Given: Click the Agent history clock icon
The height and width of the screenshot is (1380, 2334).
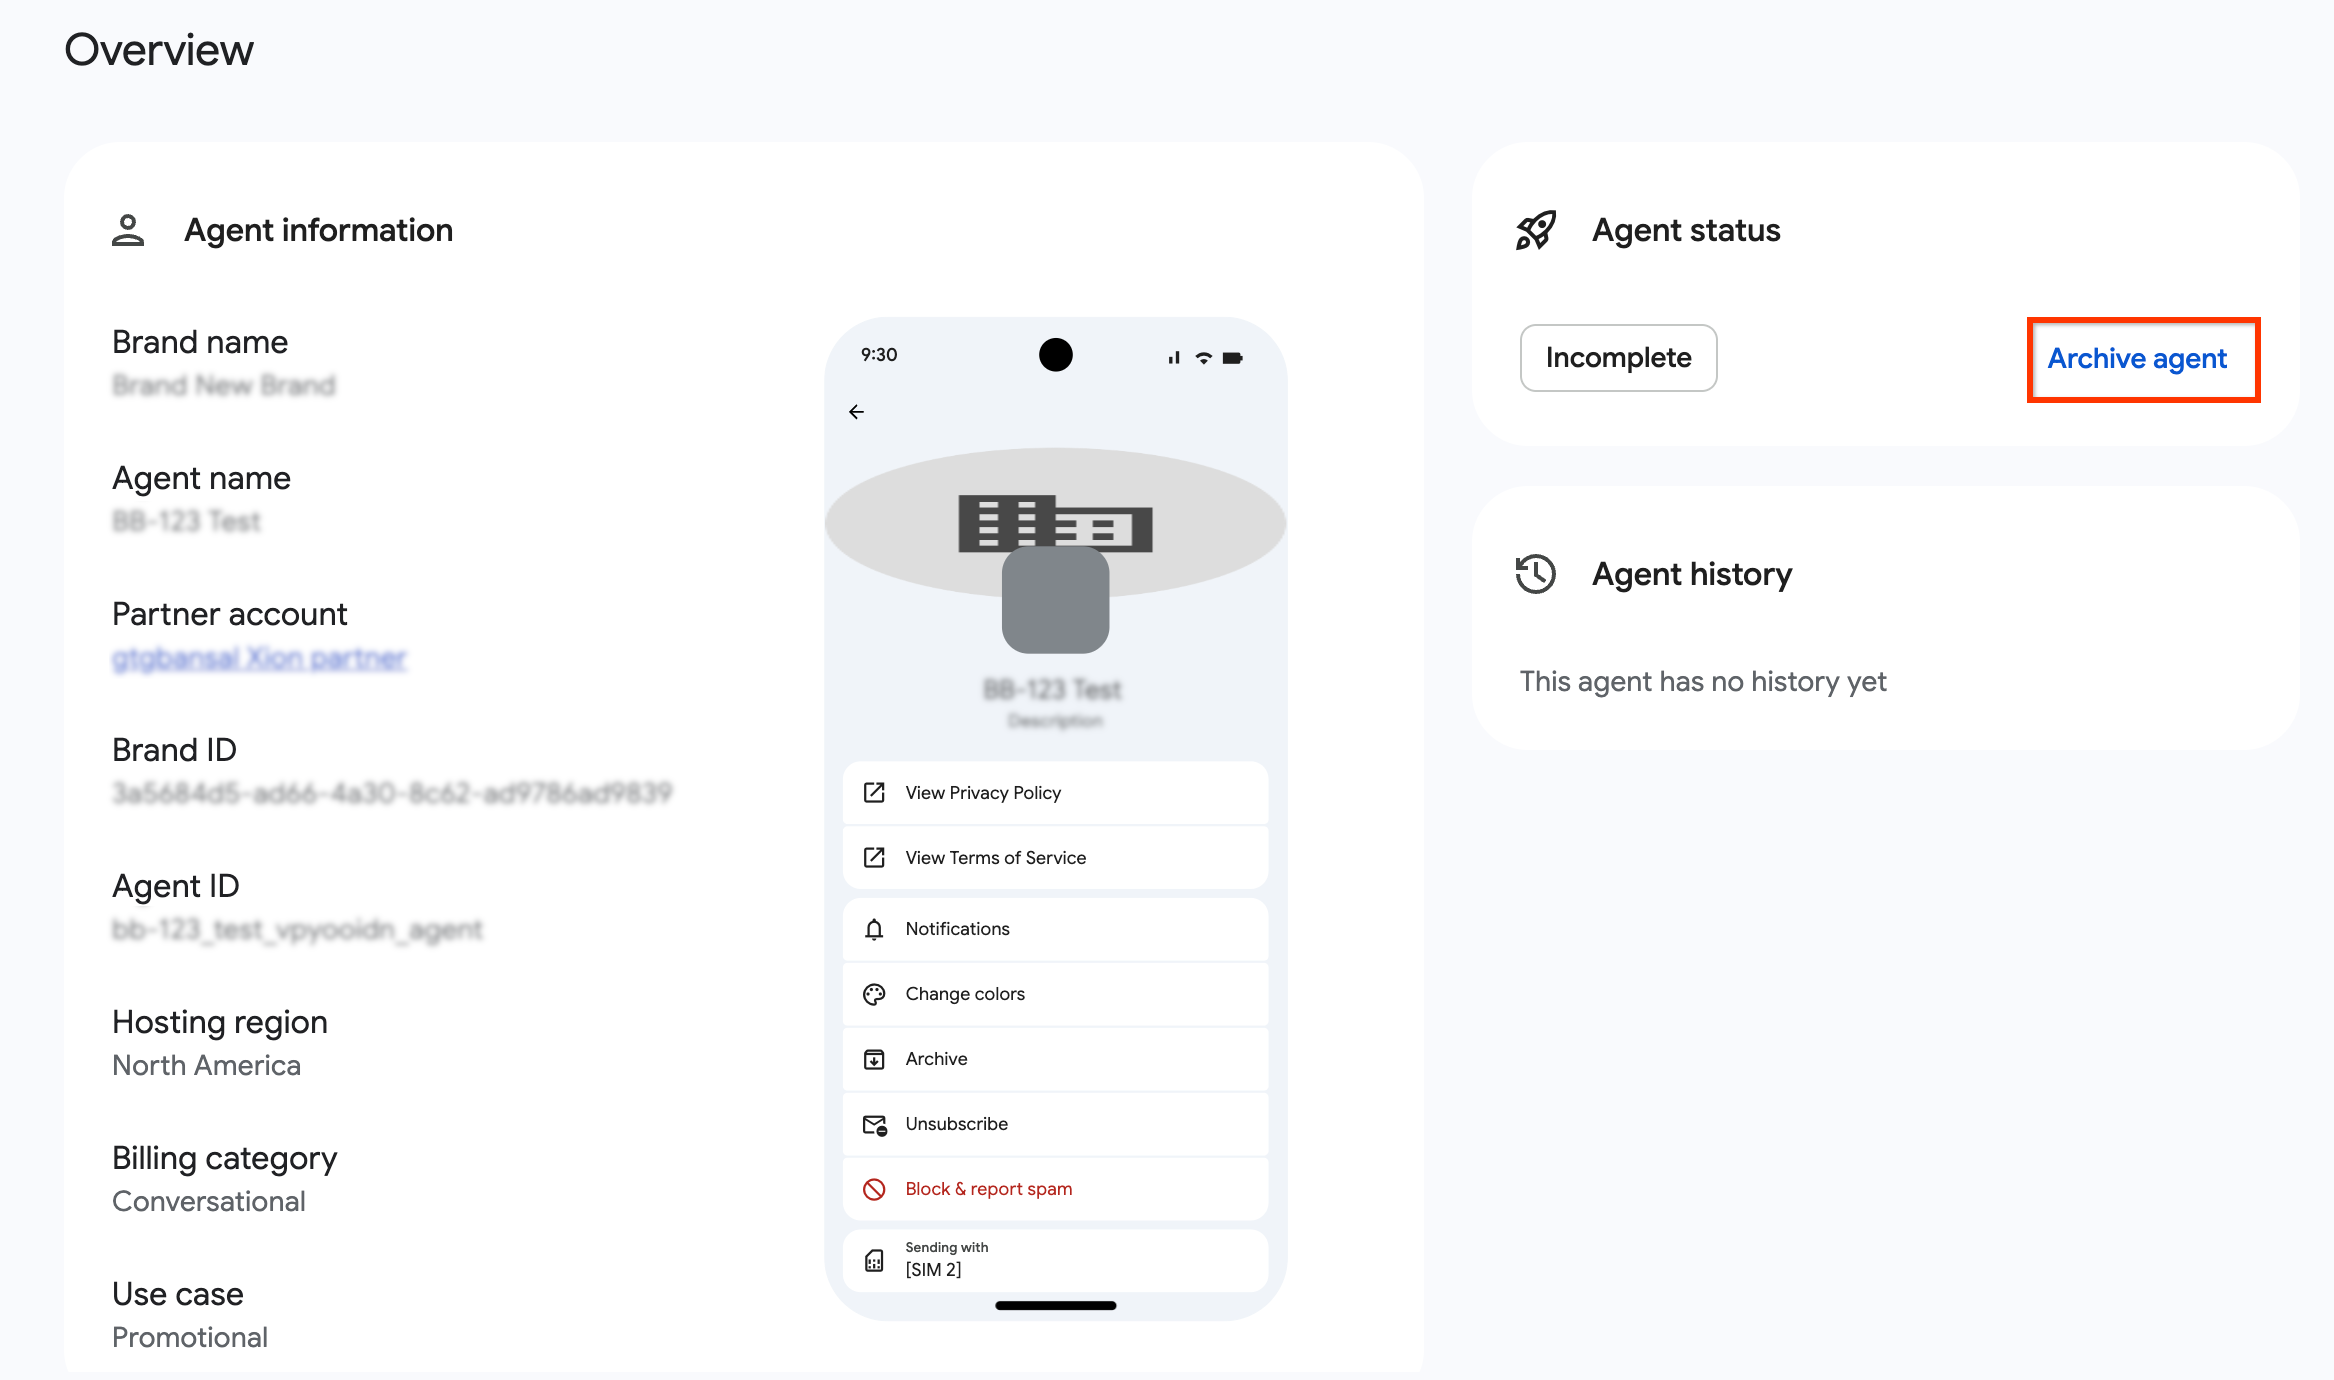Looking at the screenshot, I should [x=1533, y=574].
